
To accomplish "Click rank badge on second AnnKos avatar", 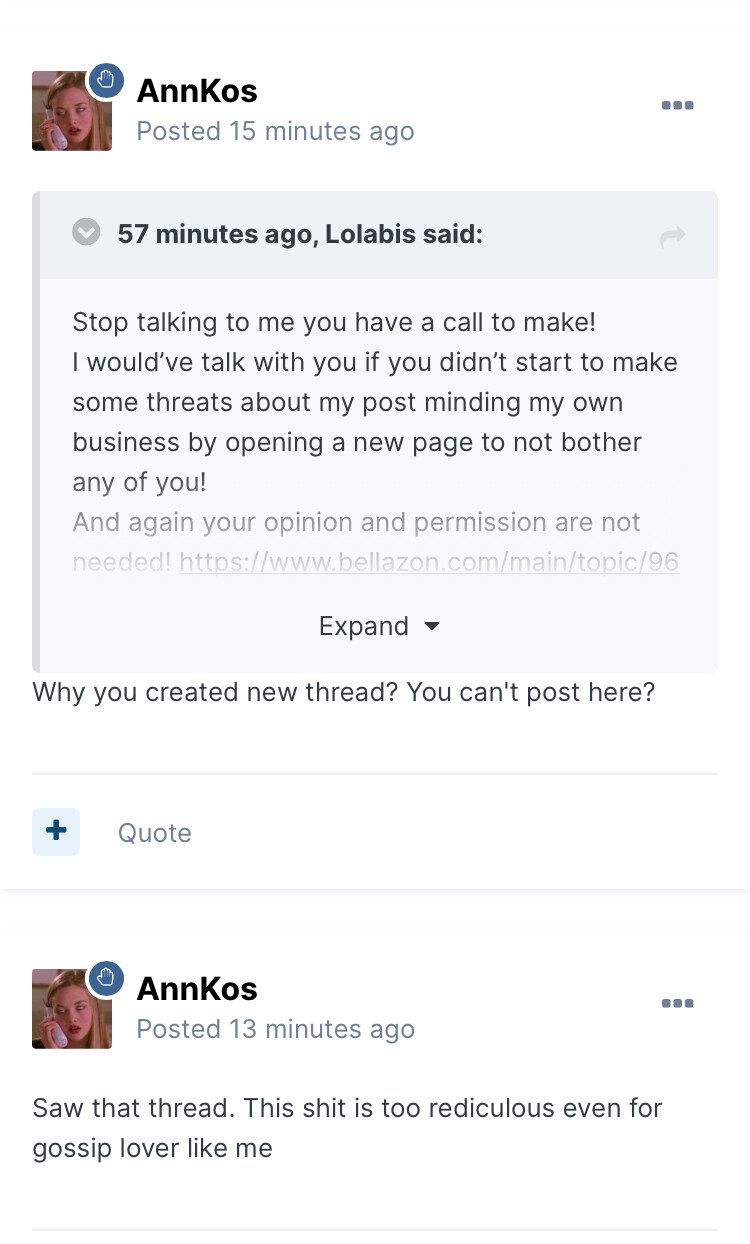I will click(107, 978).
